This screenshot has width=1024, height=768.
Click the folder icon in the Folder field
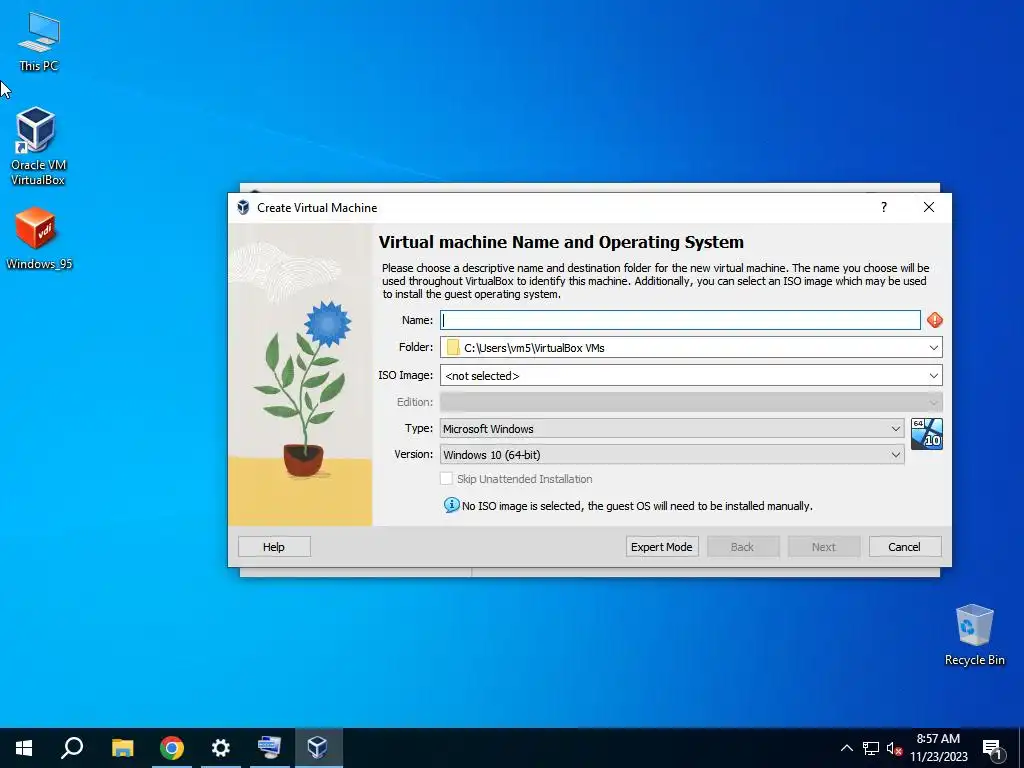(x=453, y=347)
